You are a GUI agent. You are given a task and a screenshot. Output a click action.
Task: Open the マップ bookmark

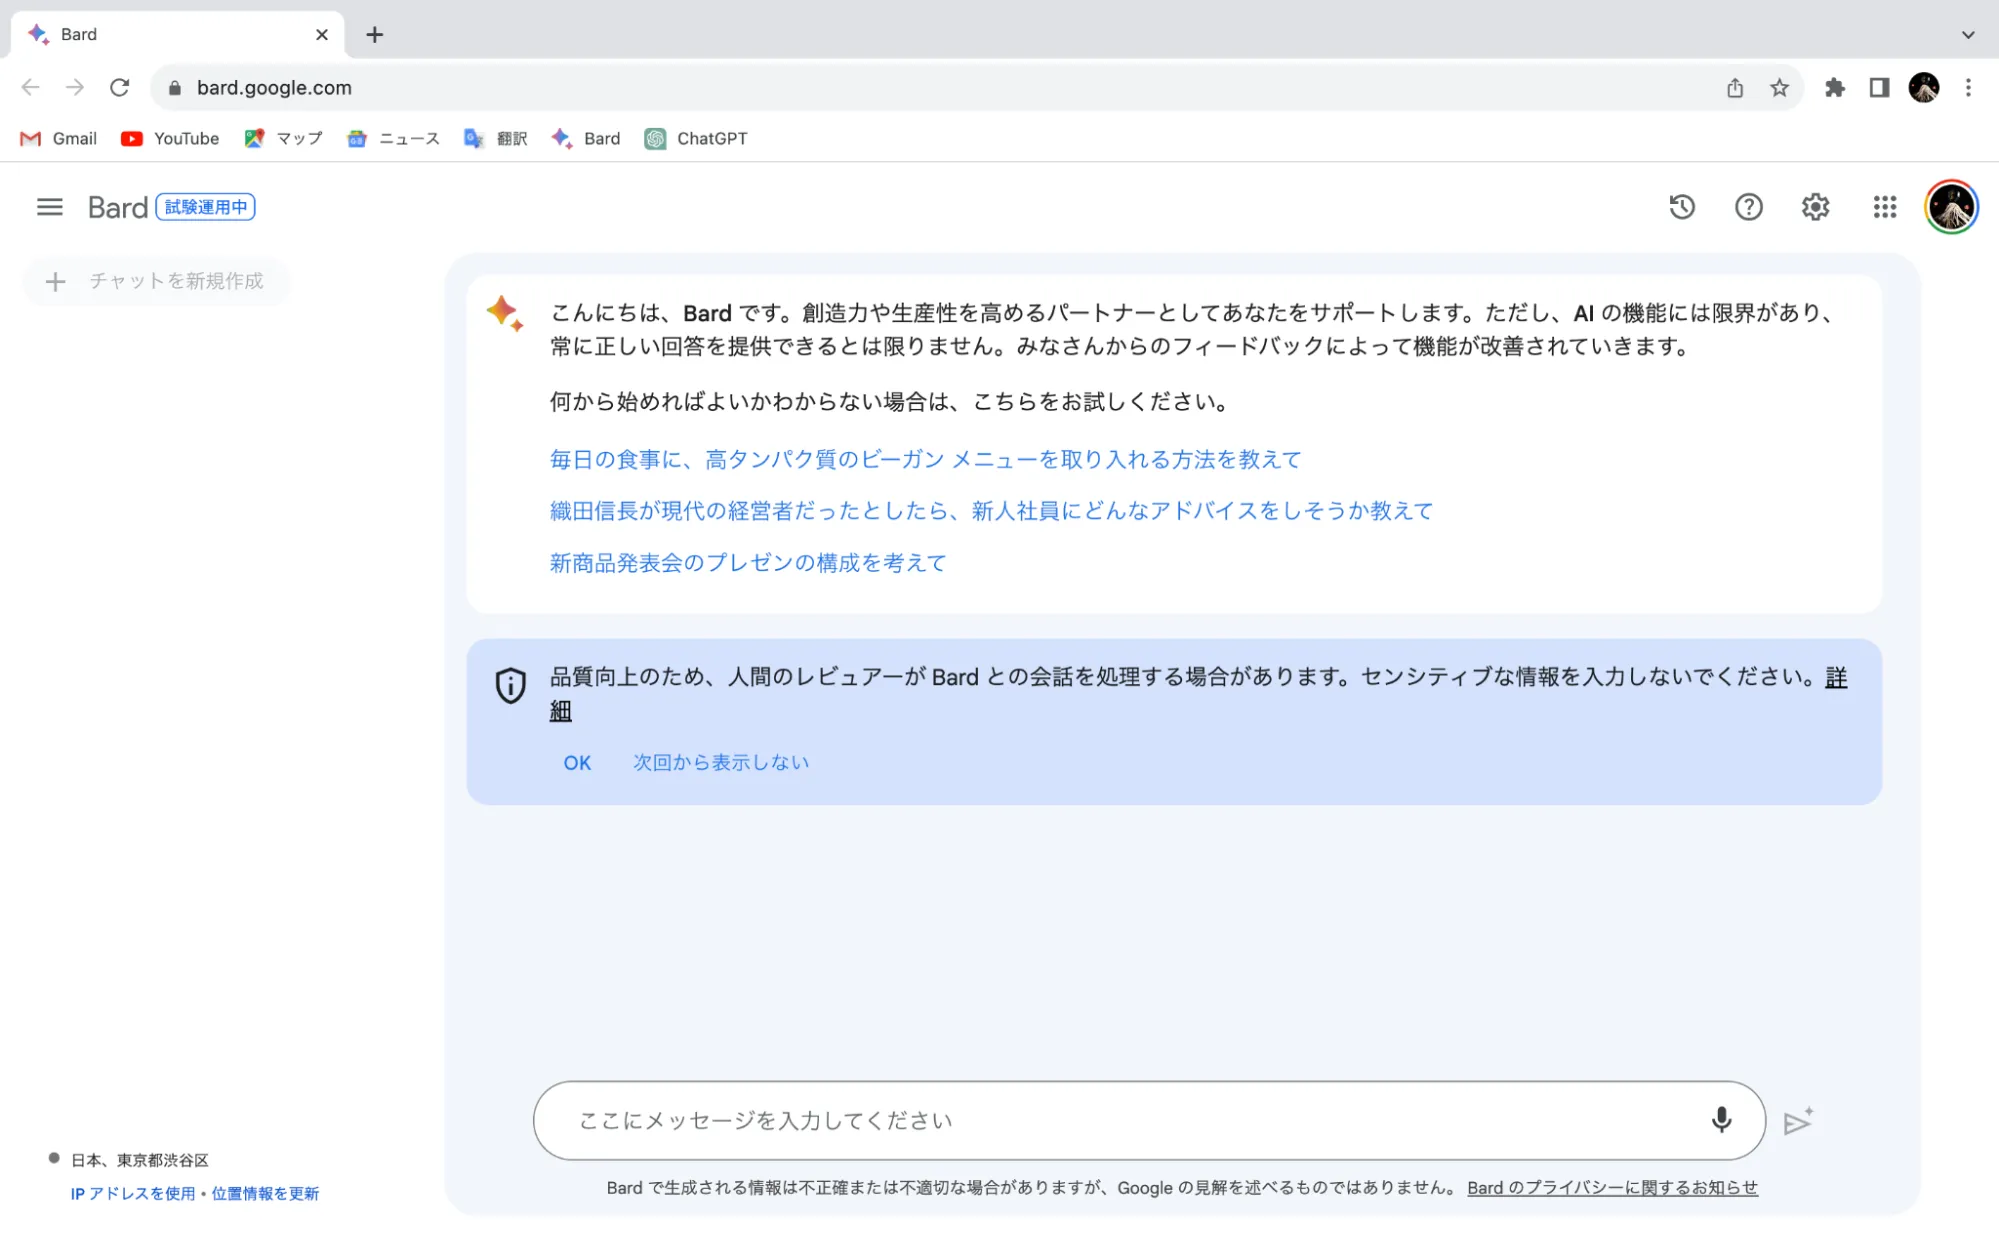pyautogui.click(x=283, y=139)
